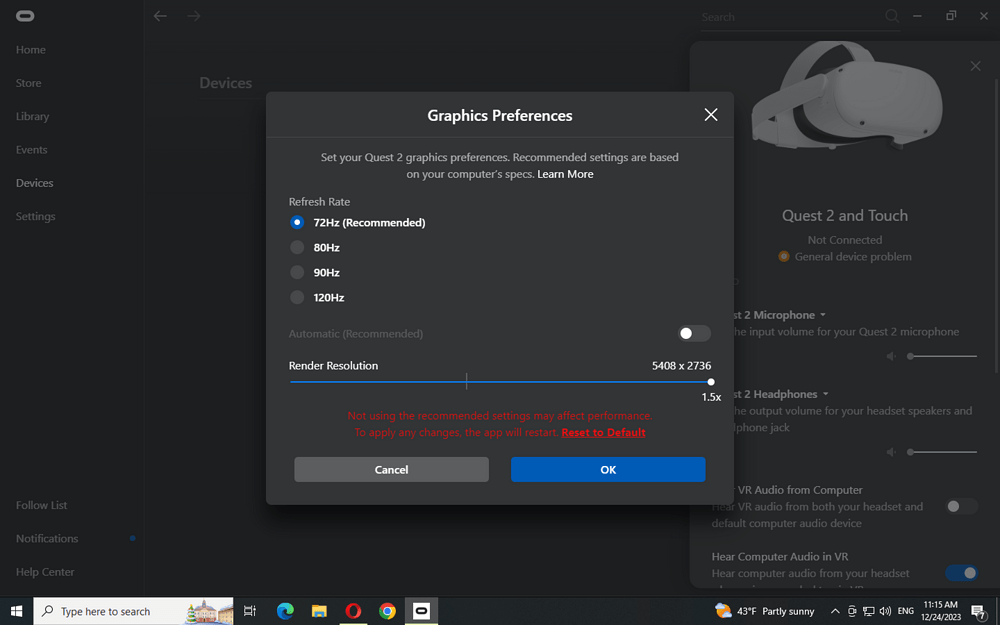Expand the Quest 2 Microphone dropdown
Screen dimensions: 1000x625
(823, 315)
